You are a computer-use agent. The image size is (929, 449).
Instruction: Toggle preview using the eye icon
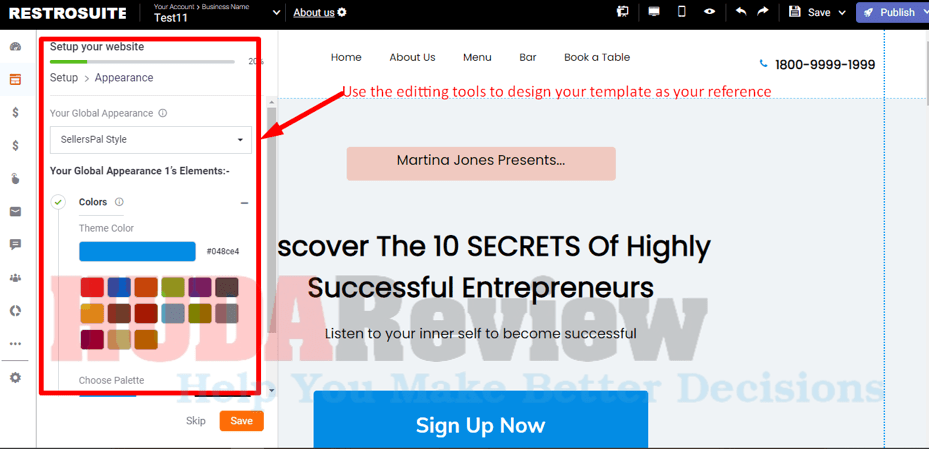click(710, 12)
